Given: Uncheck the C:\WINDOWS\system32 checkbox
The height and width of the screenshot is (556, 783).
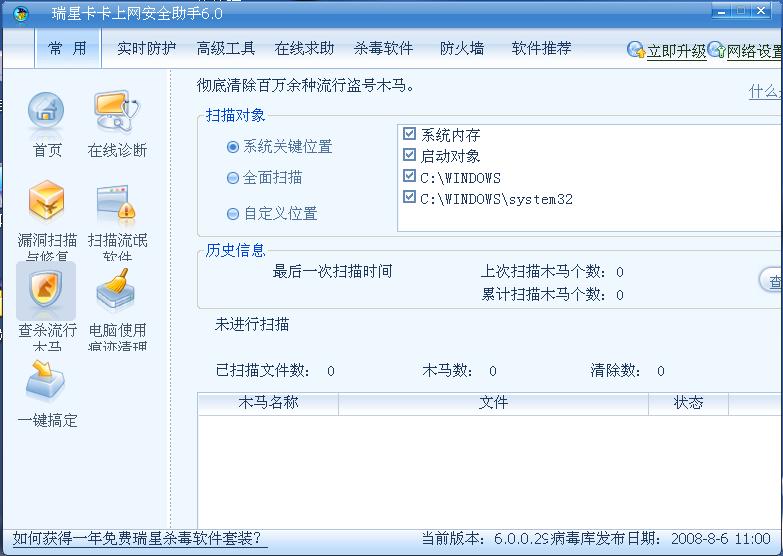Looking at the screenshot, I should [409, 197].
